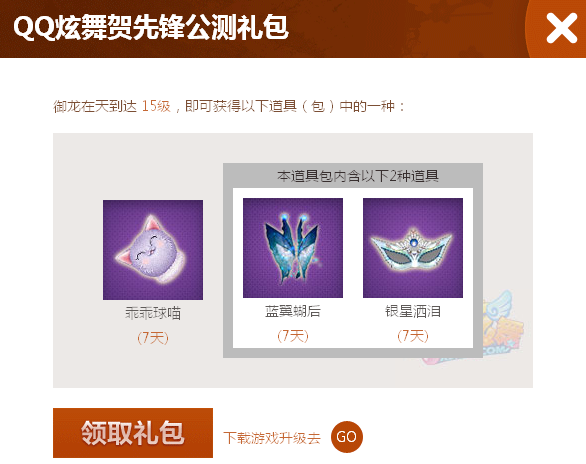Viewport: 586px width, 464px height.
Task: Select the 蓝翼蝴后 butterfly wings image
Action: 293,248
